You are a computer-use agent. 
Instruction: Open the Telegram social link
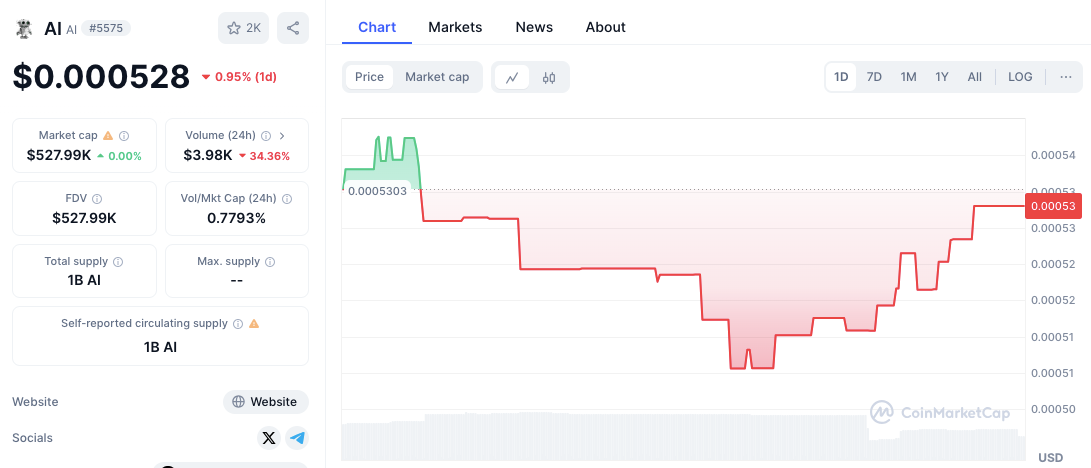(297, 438)
